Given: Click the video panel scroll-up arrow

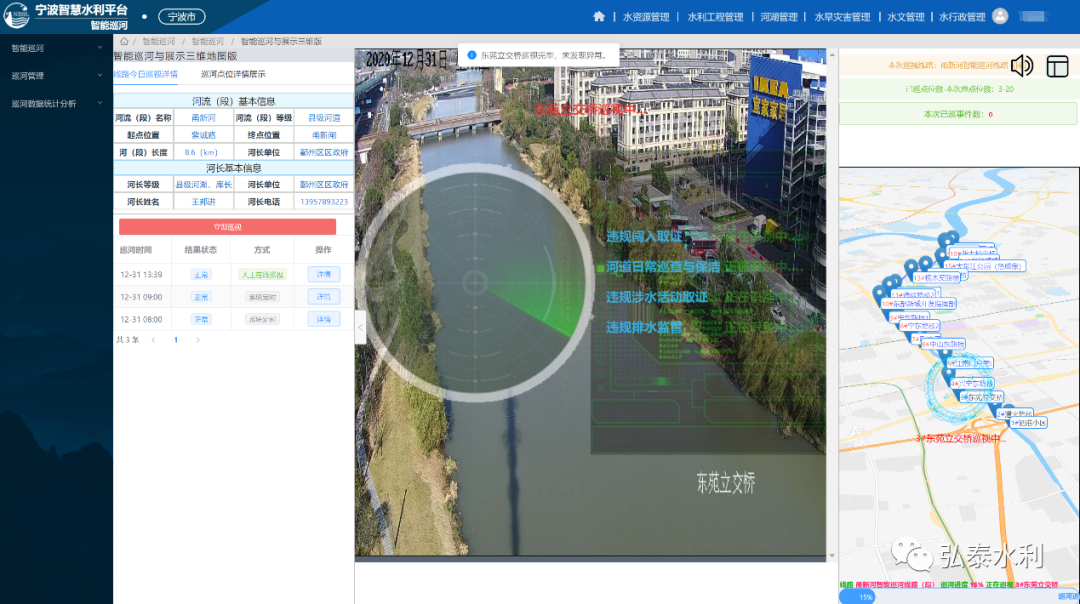Looking at the screenshot, I should point(832,54).
